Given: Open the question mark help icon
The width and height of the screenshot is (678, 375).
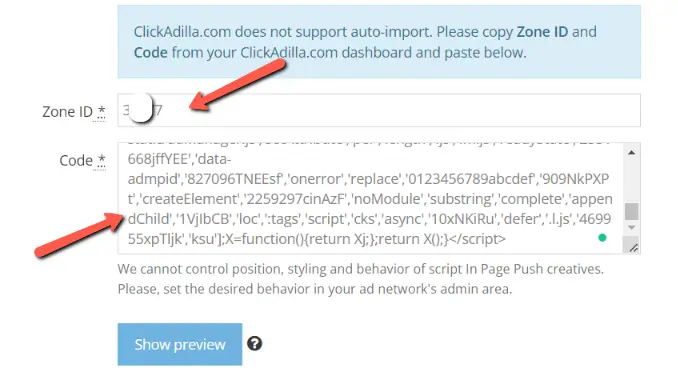Looking at the screenshot, I should pos(255,344).
